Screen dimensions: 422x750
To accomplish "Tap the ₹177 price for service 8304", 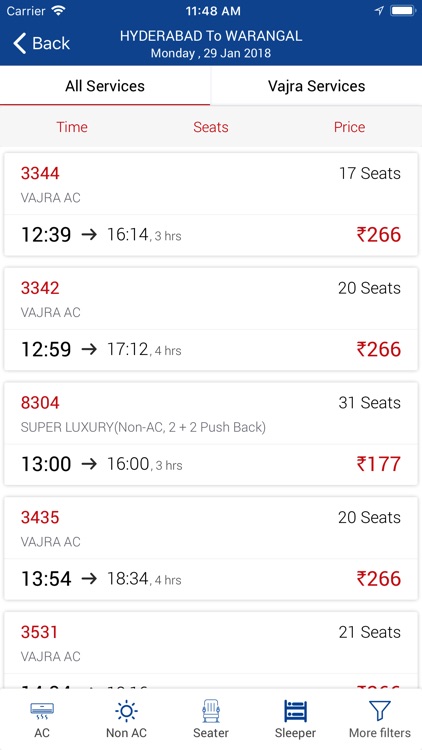I will coord(378,464).
